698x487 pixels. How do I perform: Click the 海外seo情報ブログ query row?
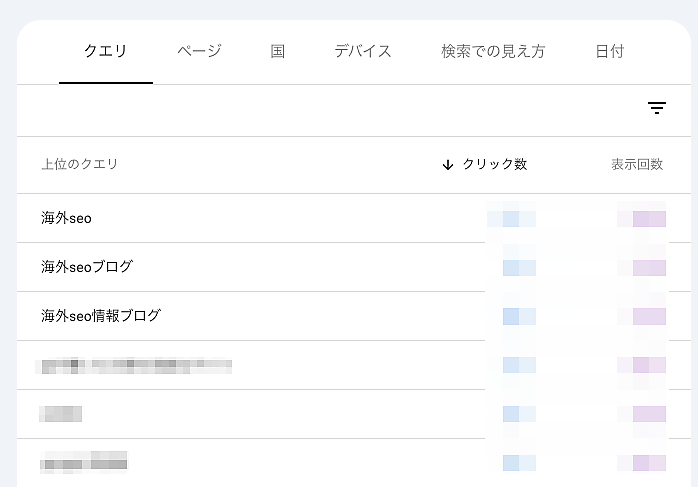(101, 316)
